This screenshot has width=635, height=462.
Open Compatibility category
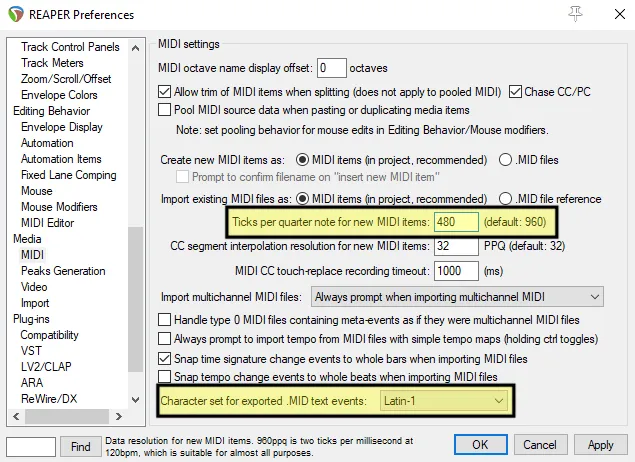tap(49, 335)
